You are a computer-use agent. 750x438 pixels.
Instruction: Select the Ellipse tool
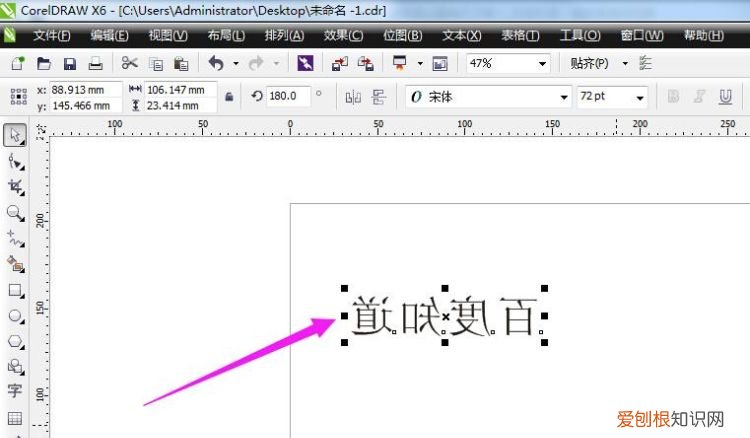pyautogui.click(x=16, y=316)
